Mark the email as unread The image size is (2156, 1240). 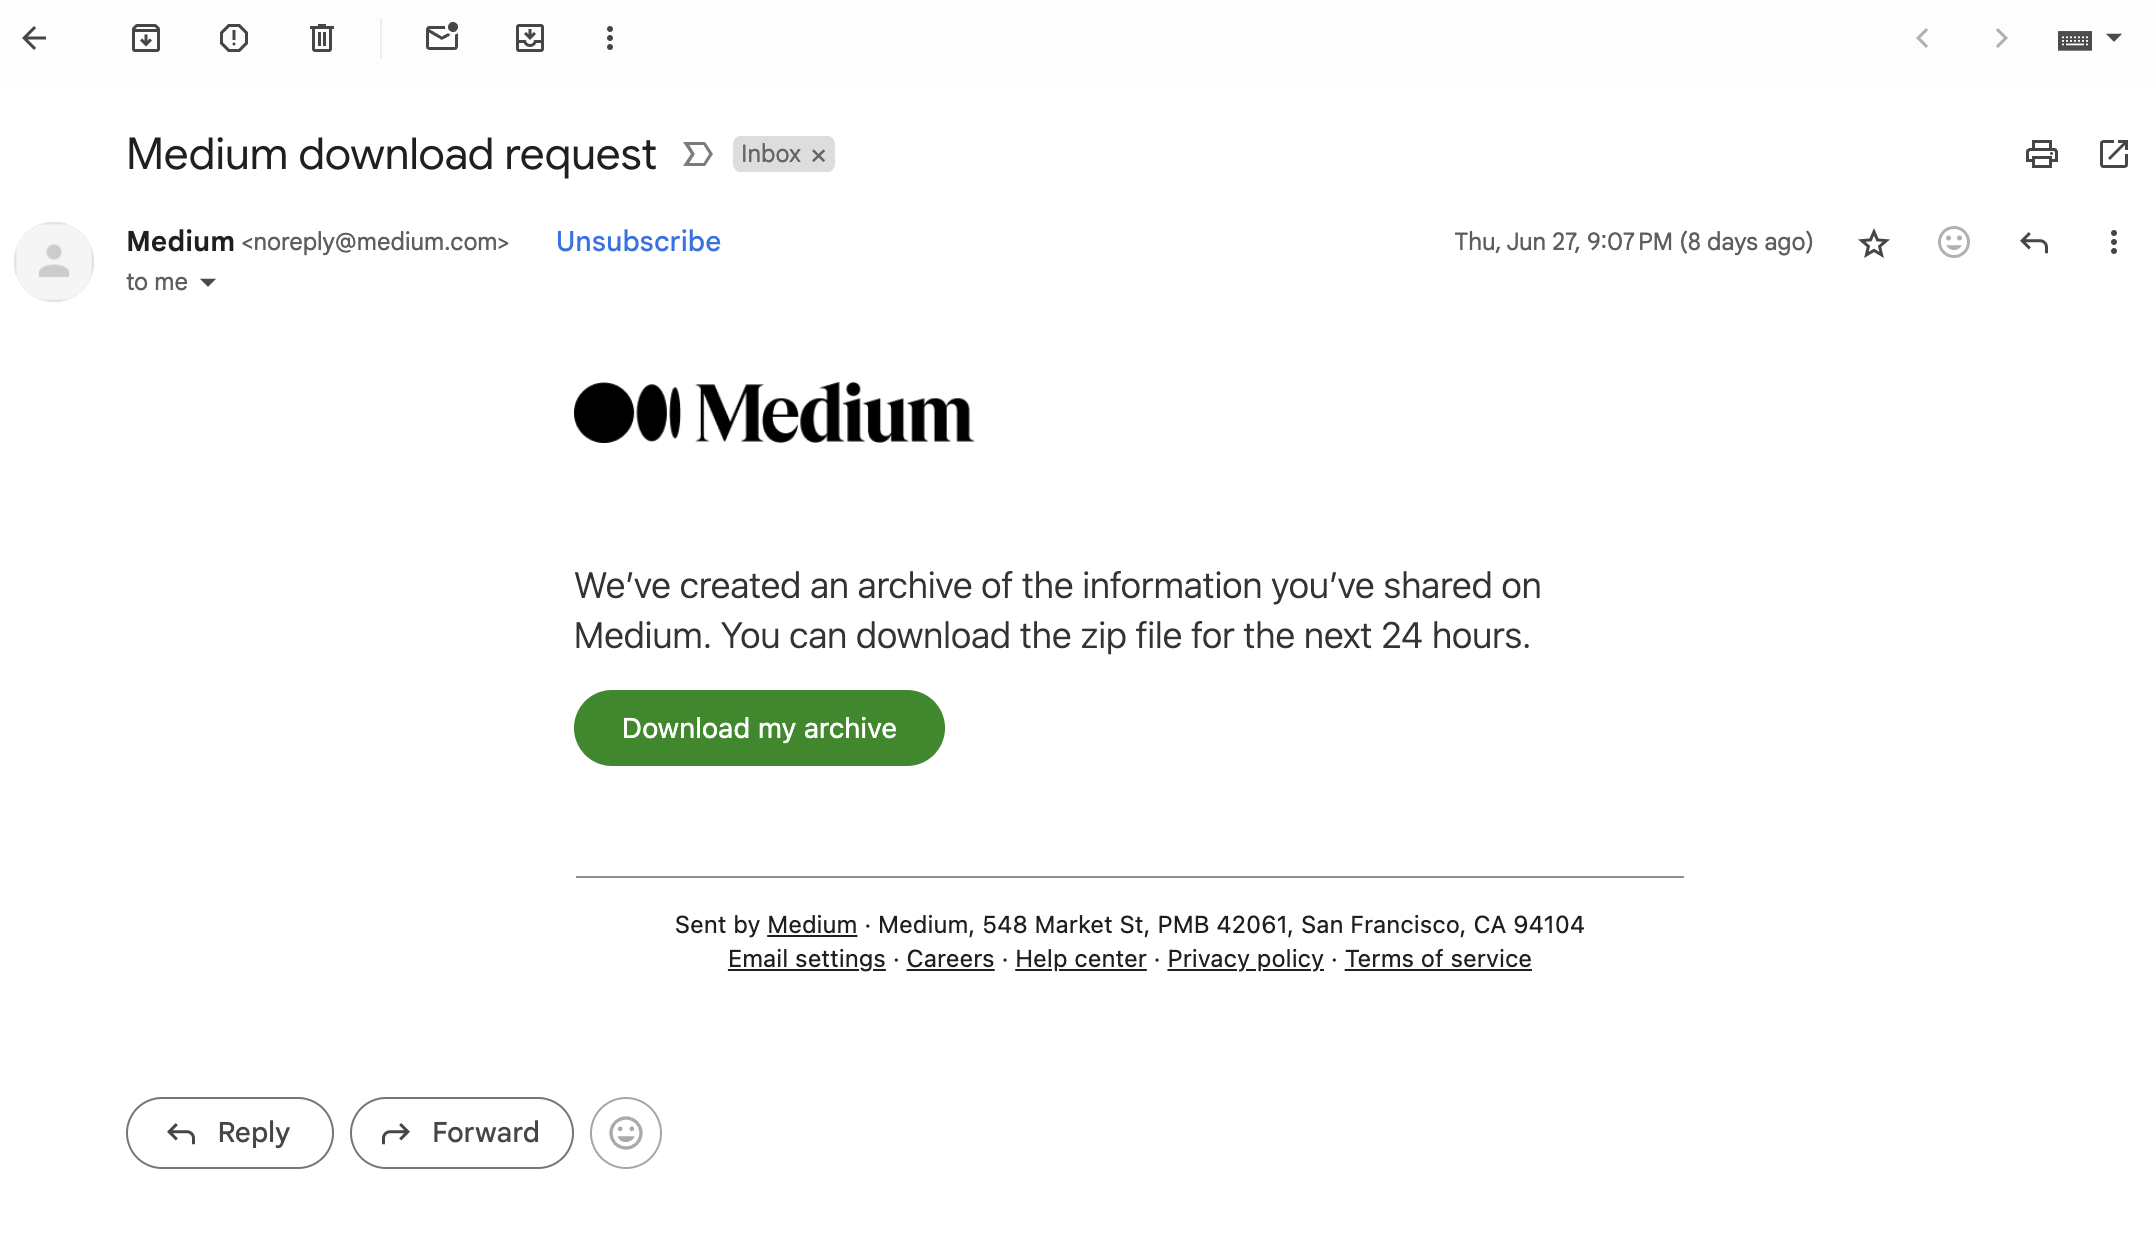pos(441,39)
